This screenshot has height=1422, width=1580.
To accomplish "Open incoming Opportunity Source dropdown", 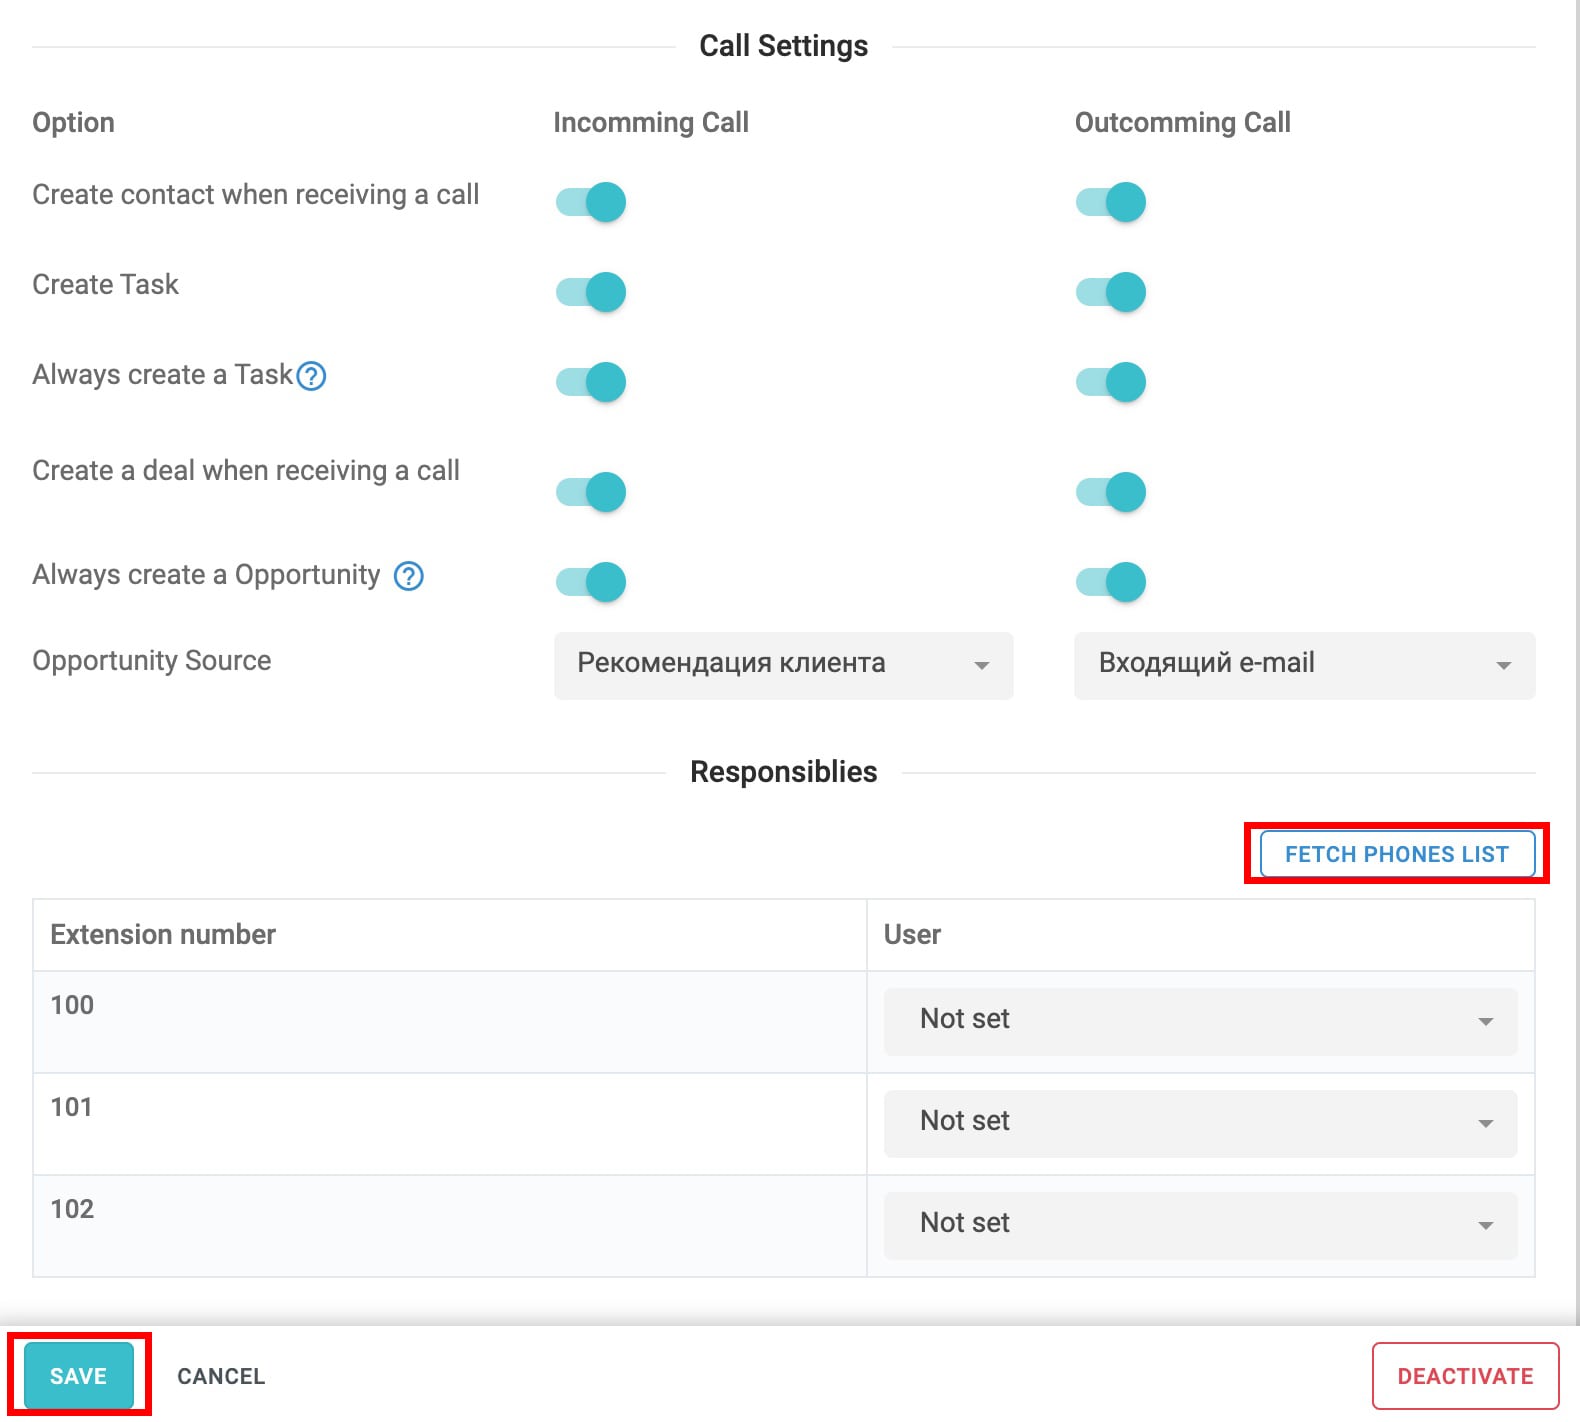I will (x=783, y=665).
